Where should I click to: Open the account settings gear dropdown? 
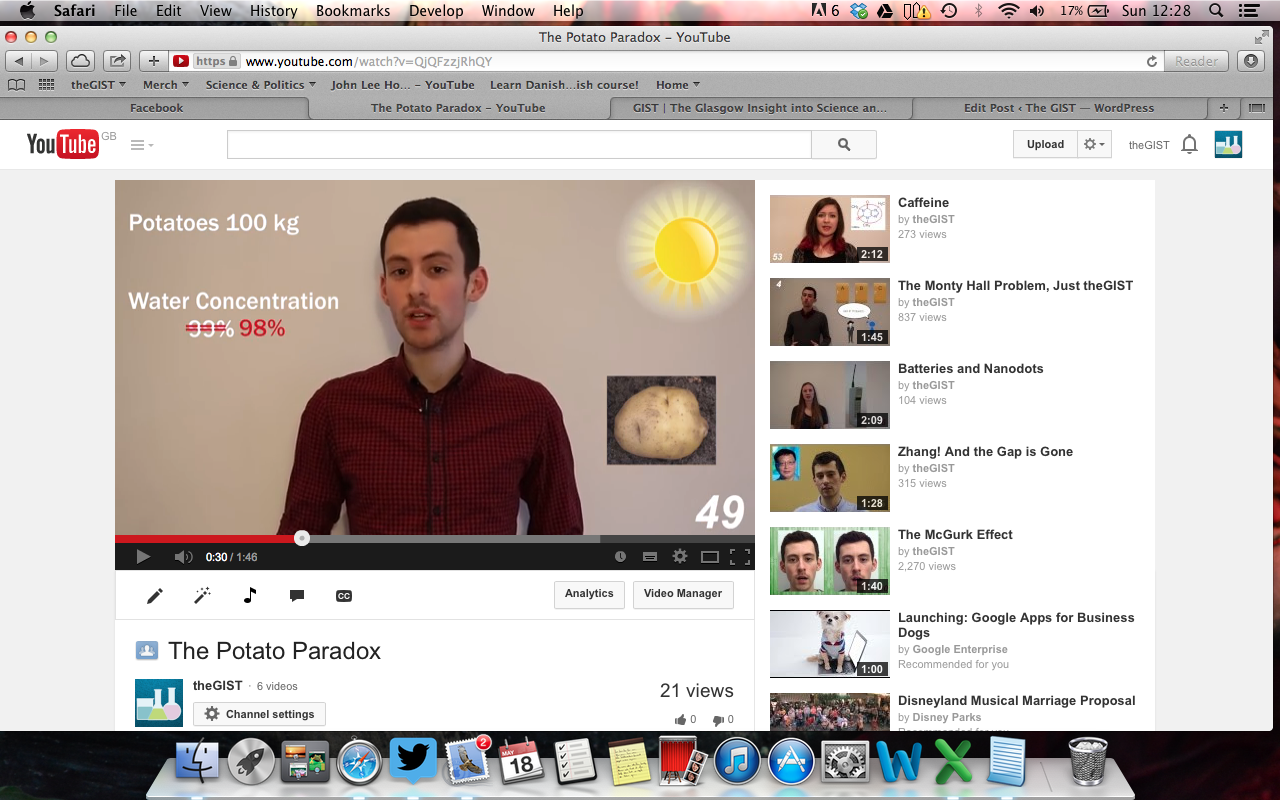coord(1095,145)
